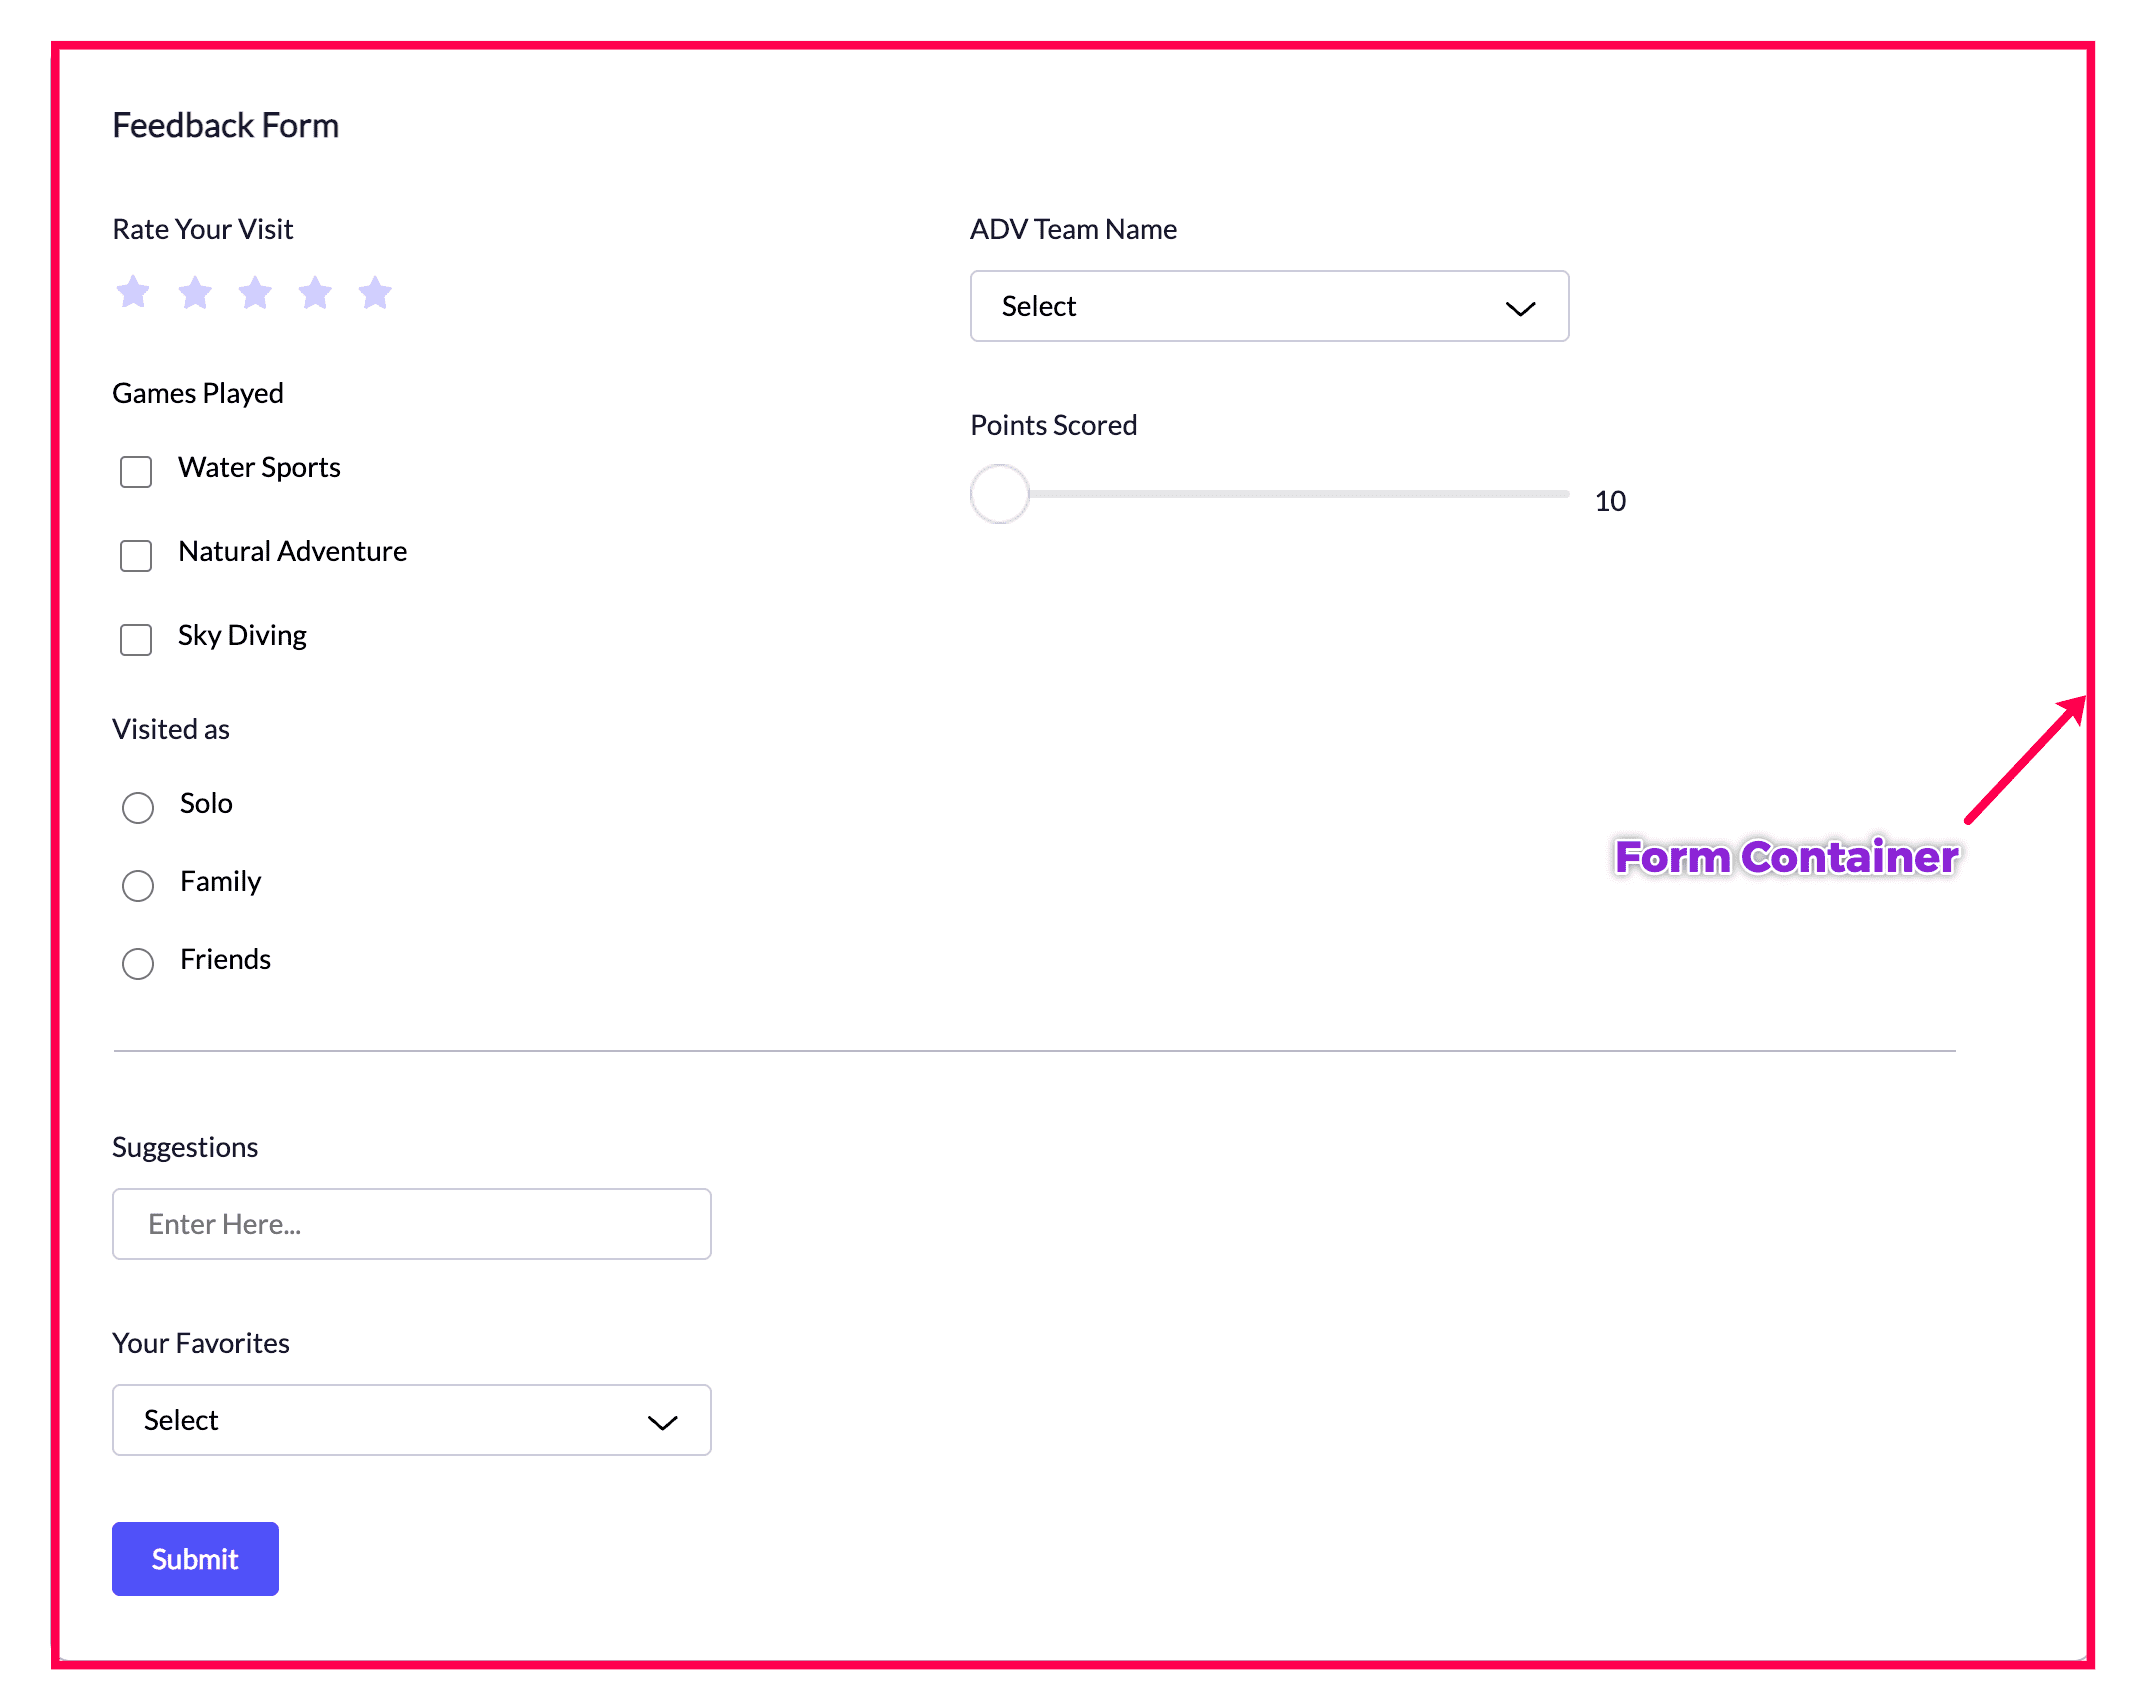Click the Points Scored slider handle
This screenshot has height=1706, width=2144.
pyautogui.click(x=1000, y=494)
